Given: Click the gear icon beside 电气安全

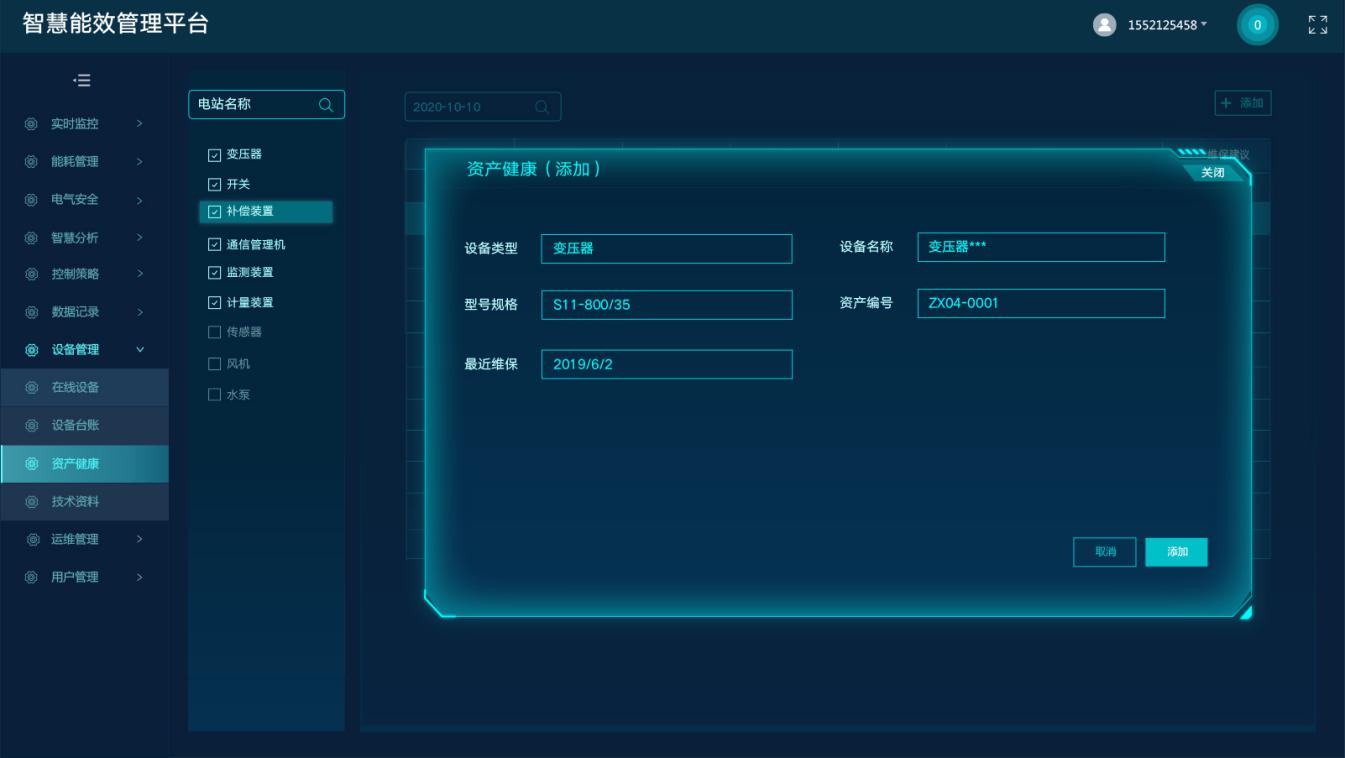Looking at the screenshot, I should [x=31, y=200].
